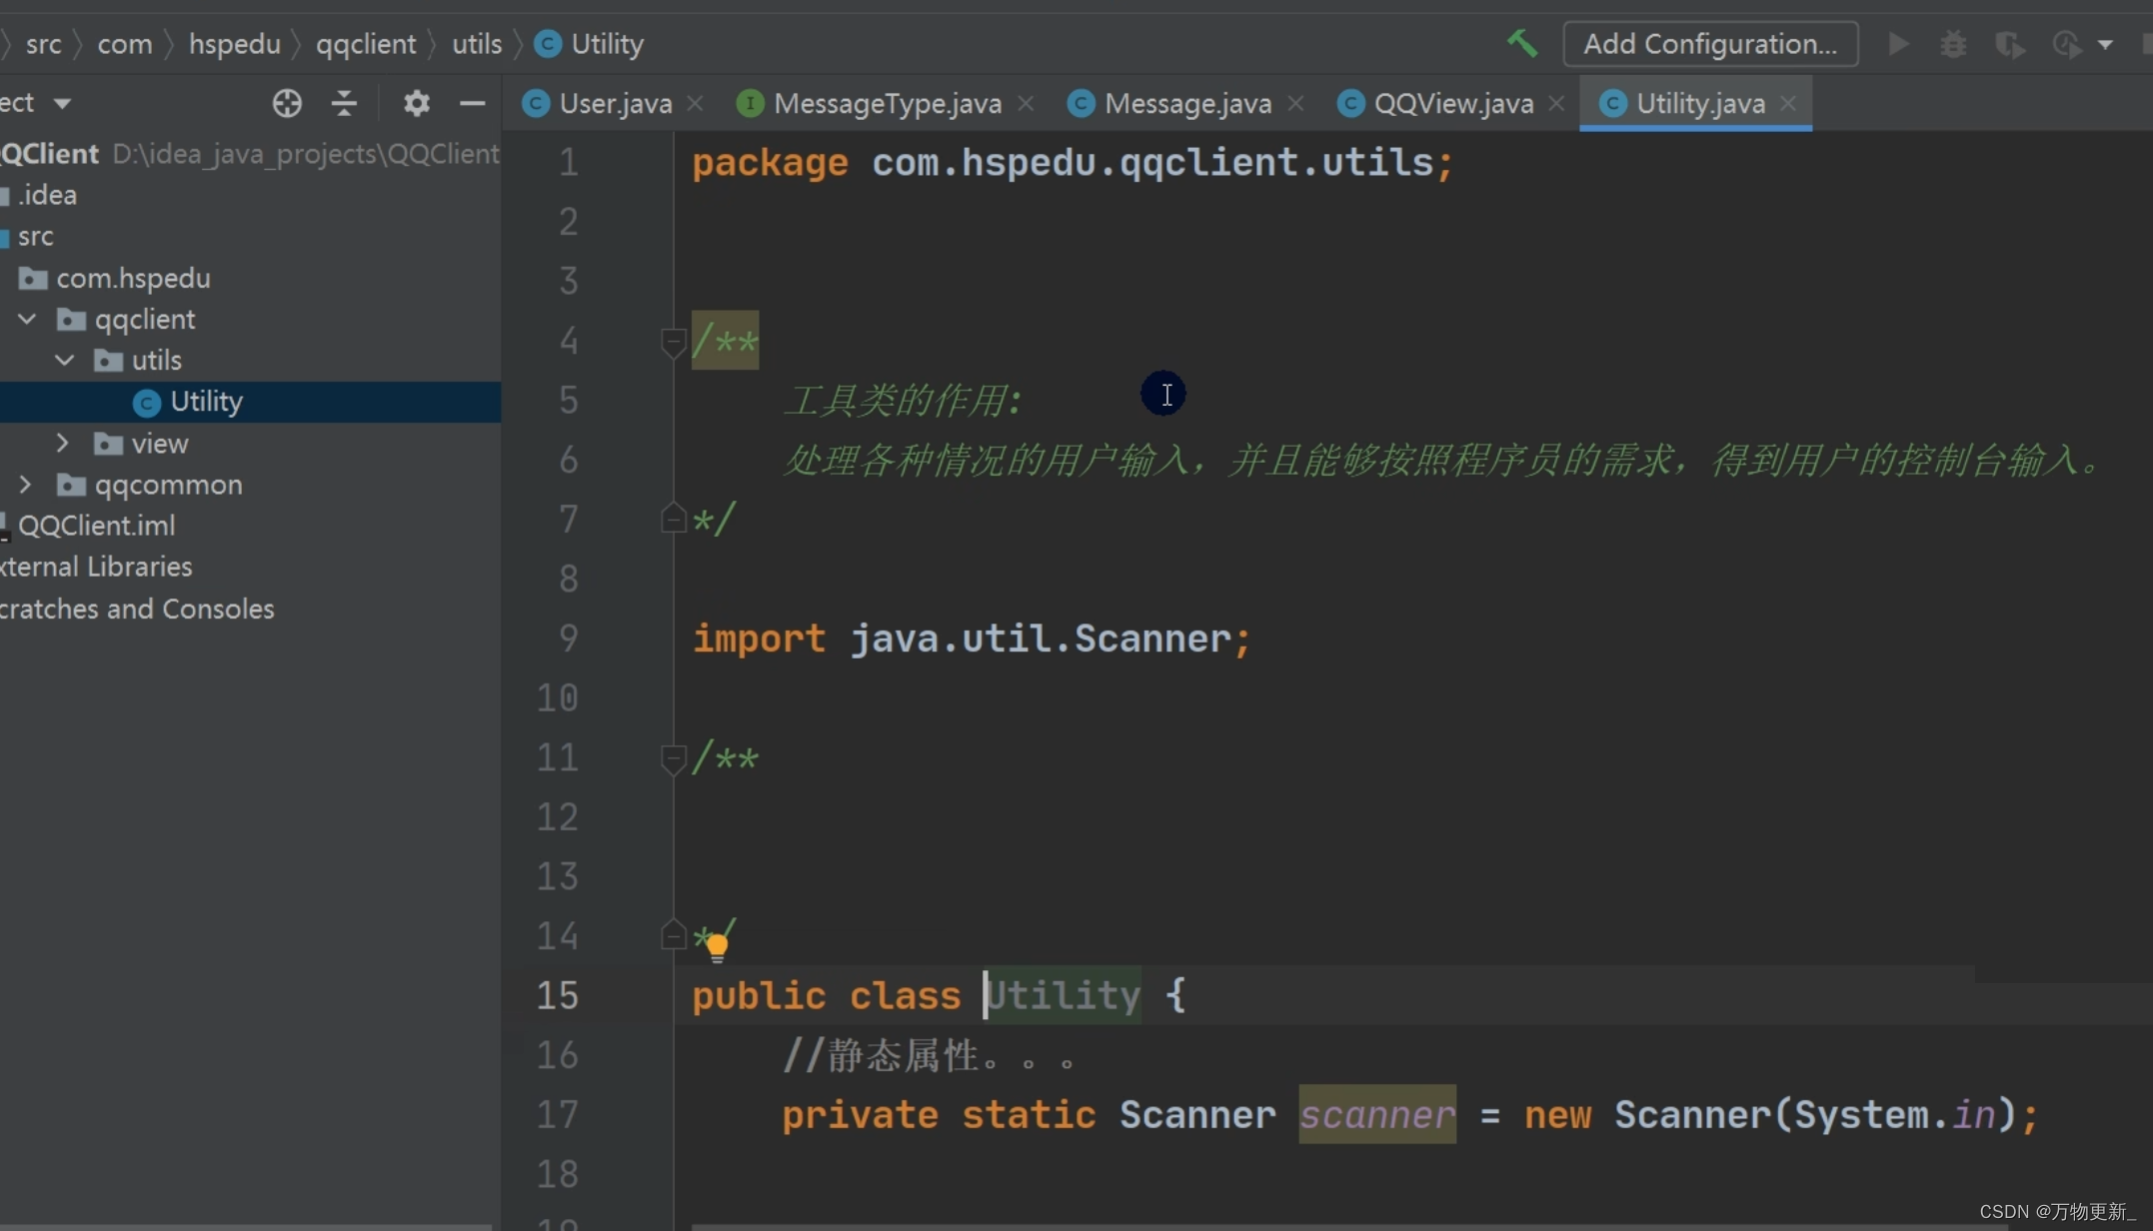Image resolution: width=2153 pixels, height=1231 pixels.
Task: Expand the com.hspedu package node
Action: 132,277
